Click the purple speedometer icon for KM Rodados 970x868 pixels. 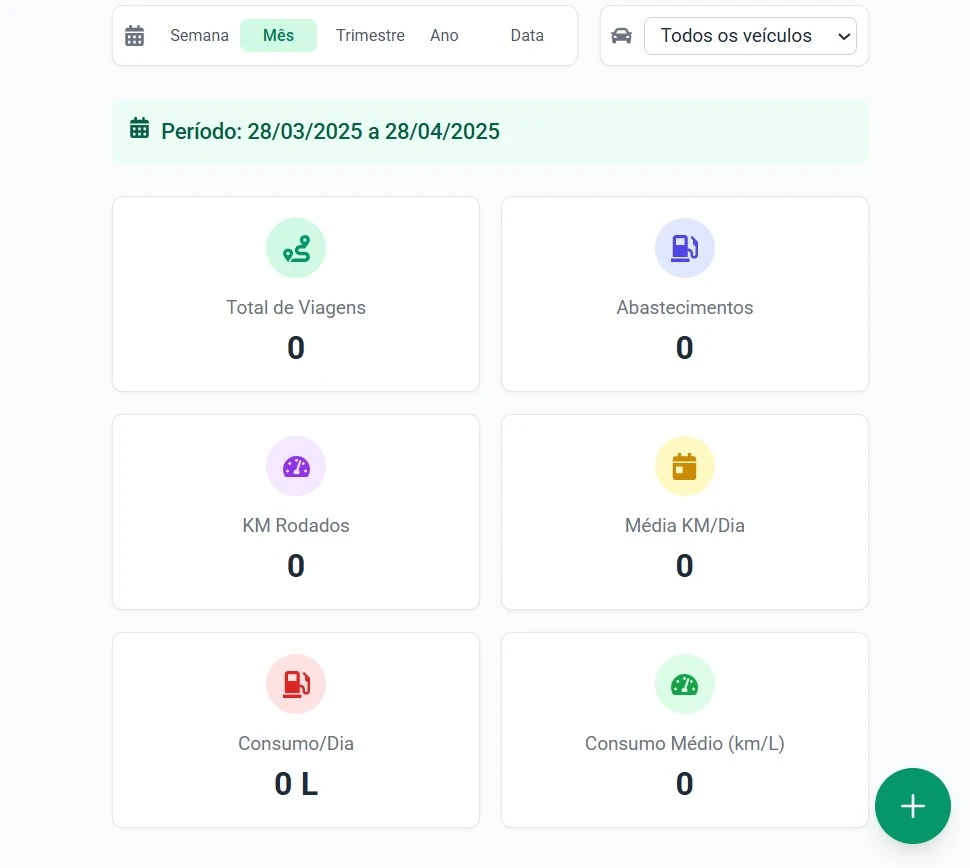[296, 466]
